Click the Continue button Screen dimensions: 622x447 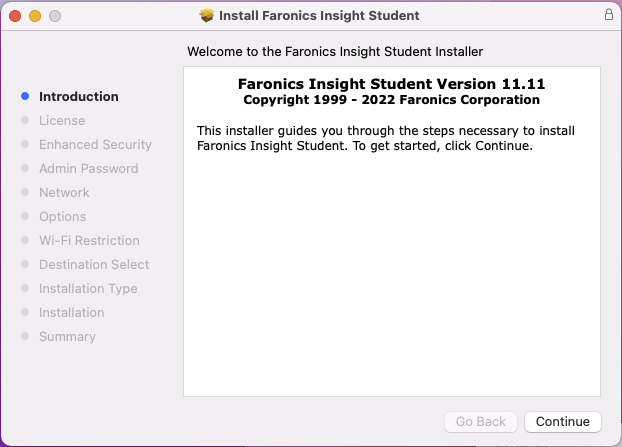[563, 422]
